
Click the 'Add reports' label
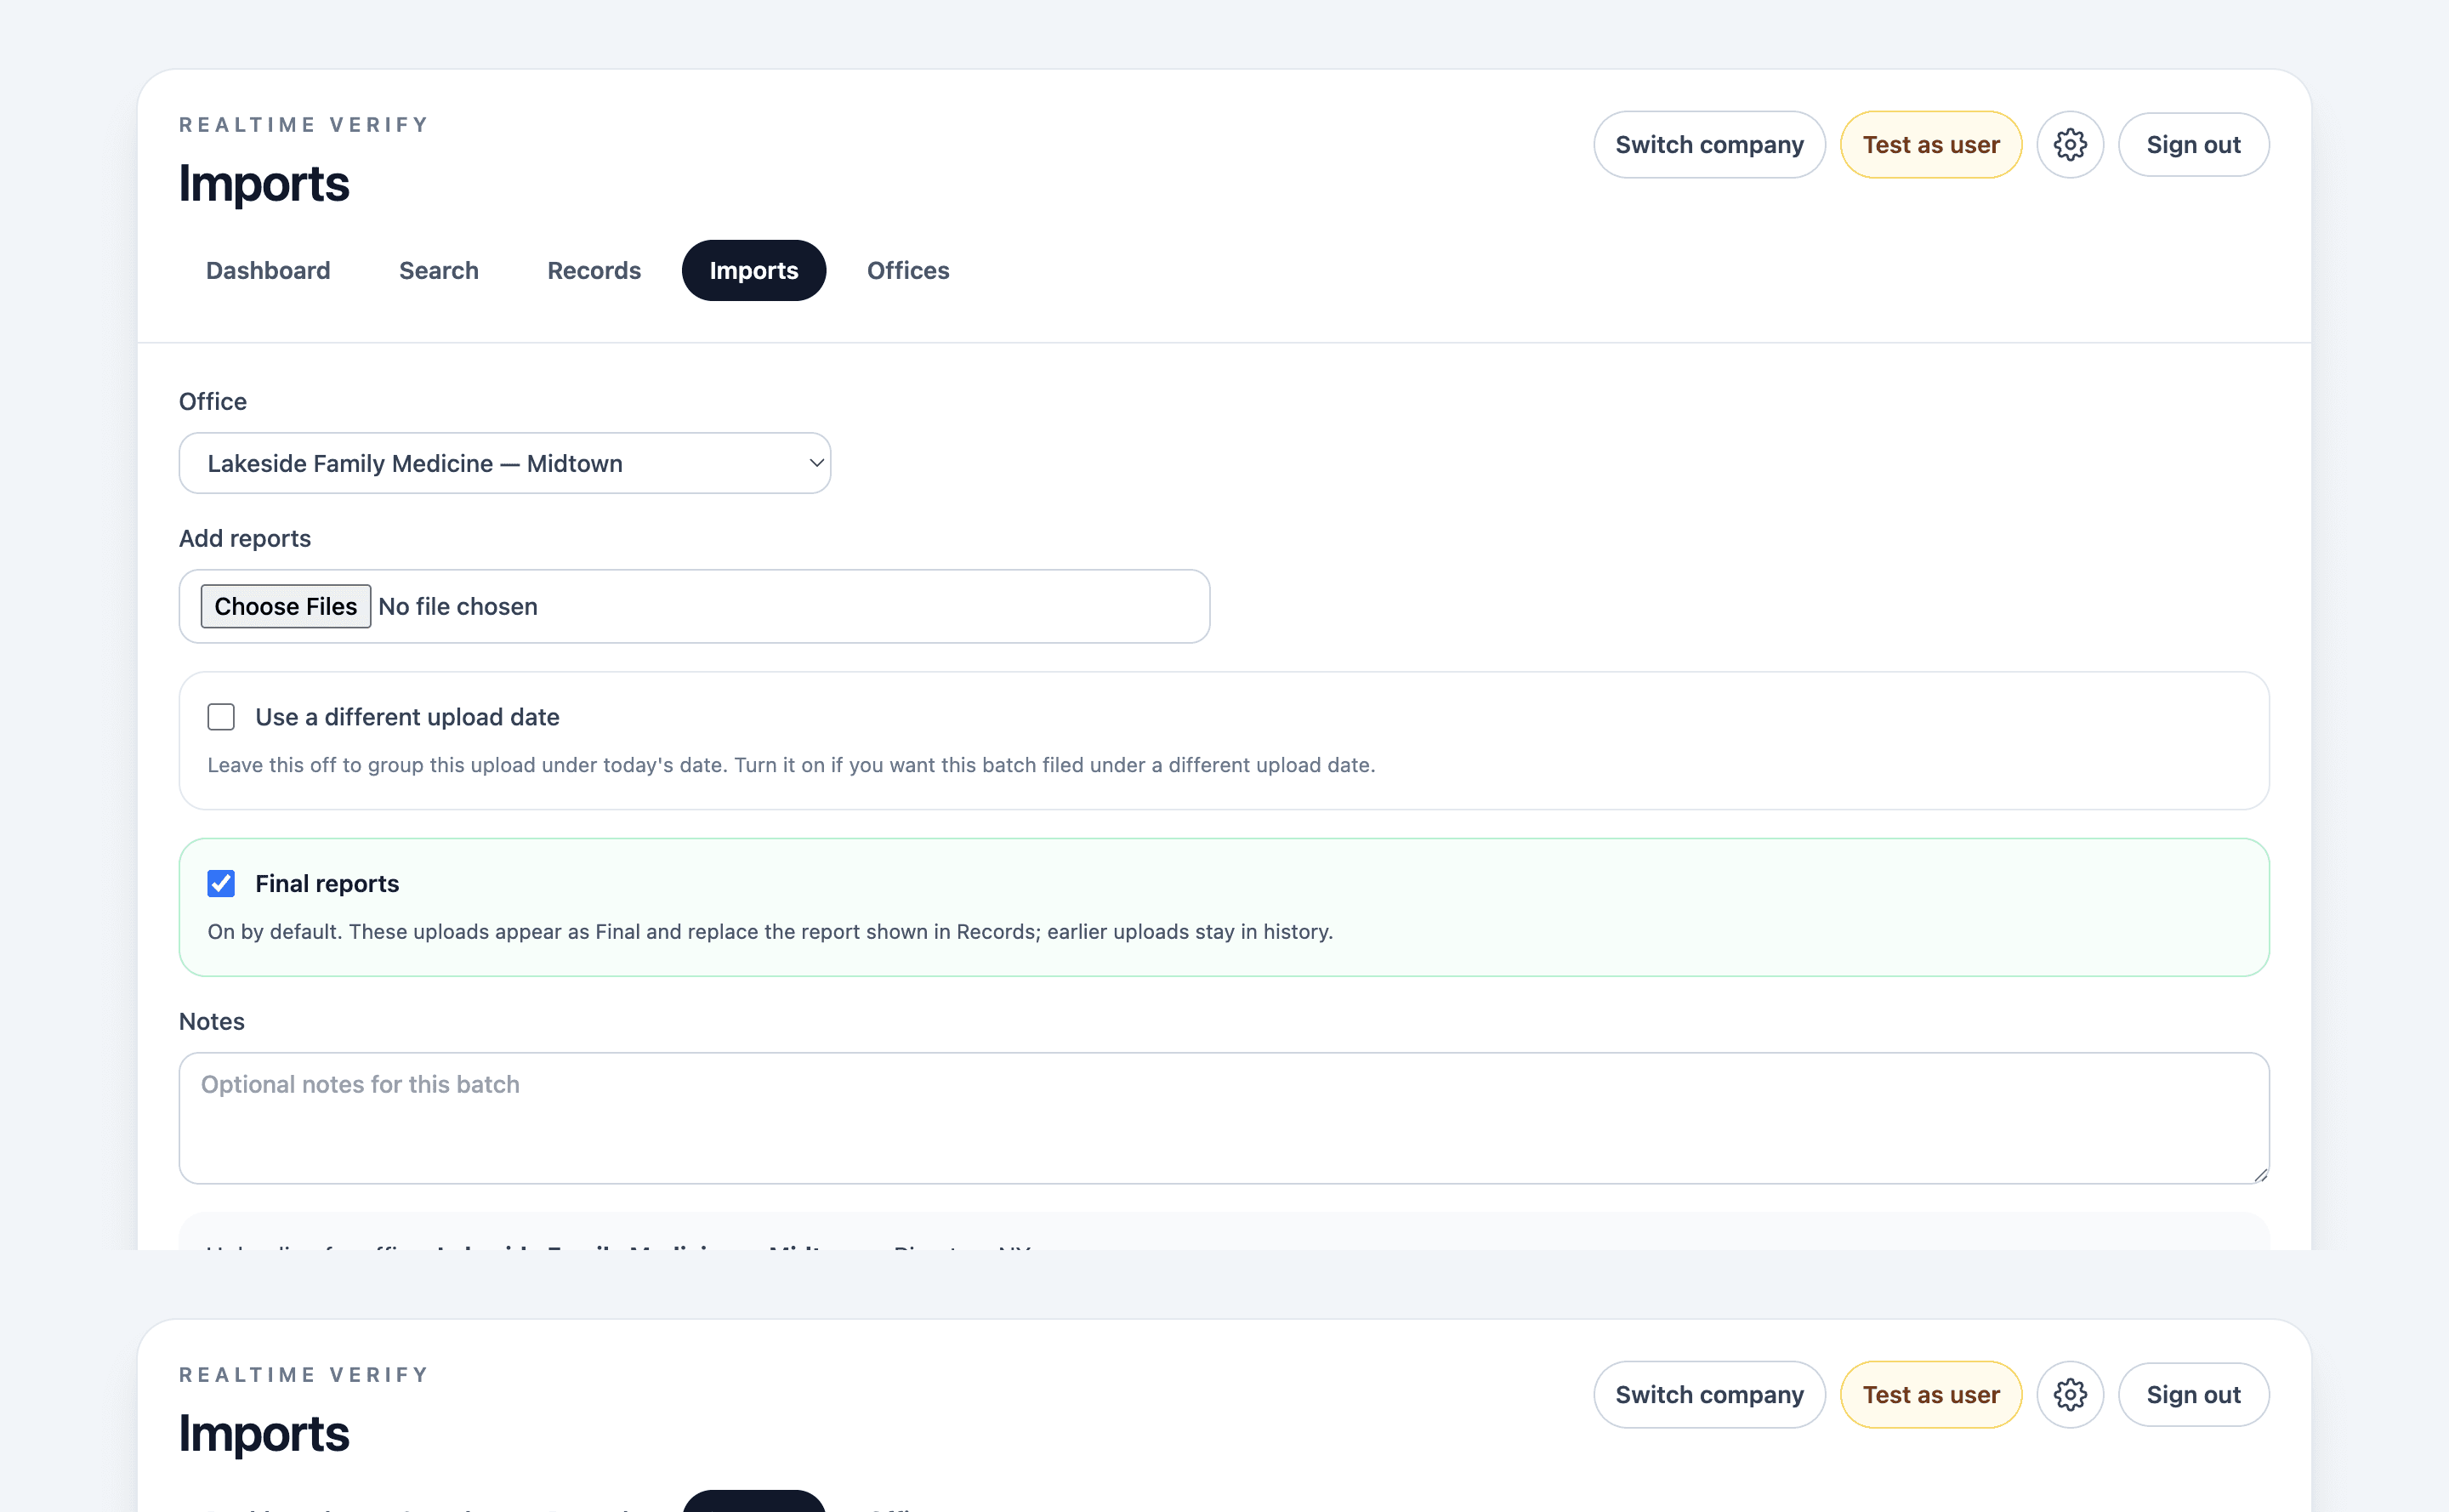[x=245, y=539]
